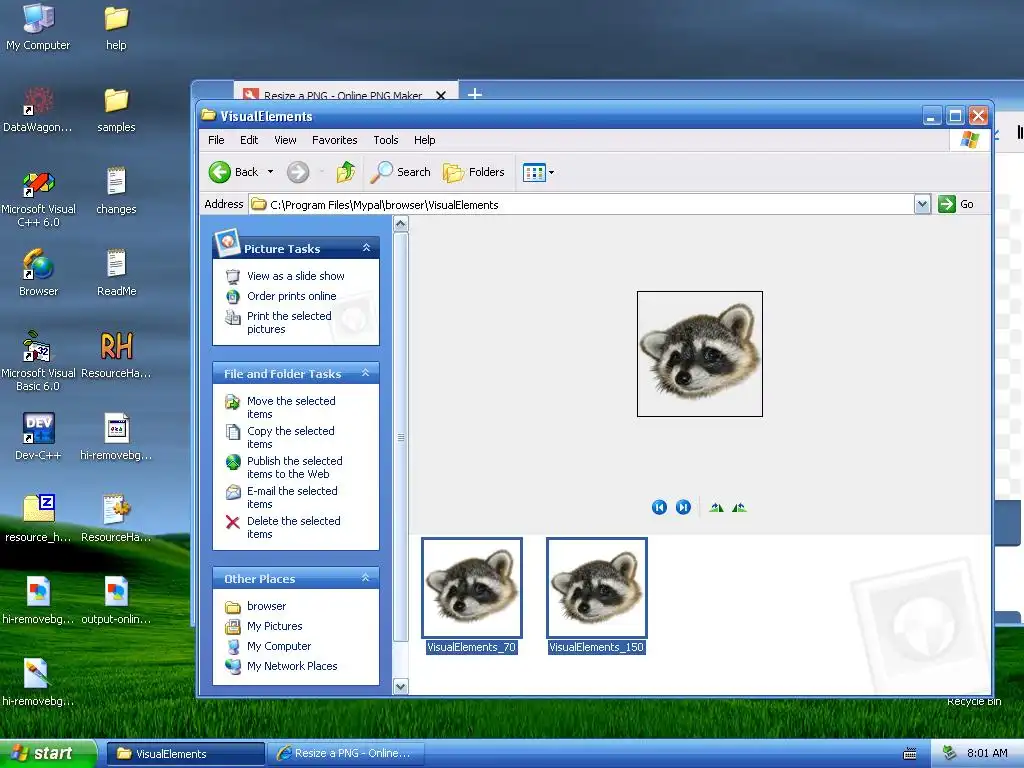Viewport: 1024px width, 768px height.
Task: Click the Start button
Action: pos(48,753)
